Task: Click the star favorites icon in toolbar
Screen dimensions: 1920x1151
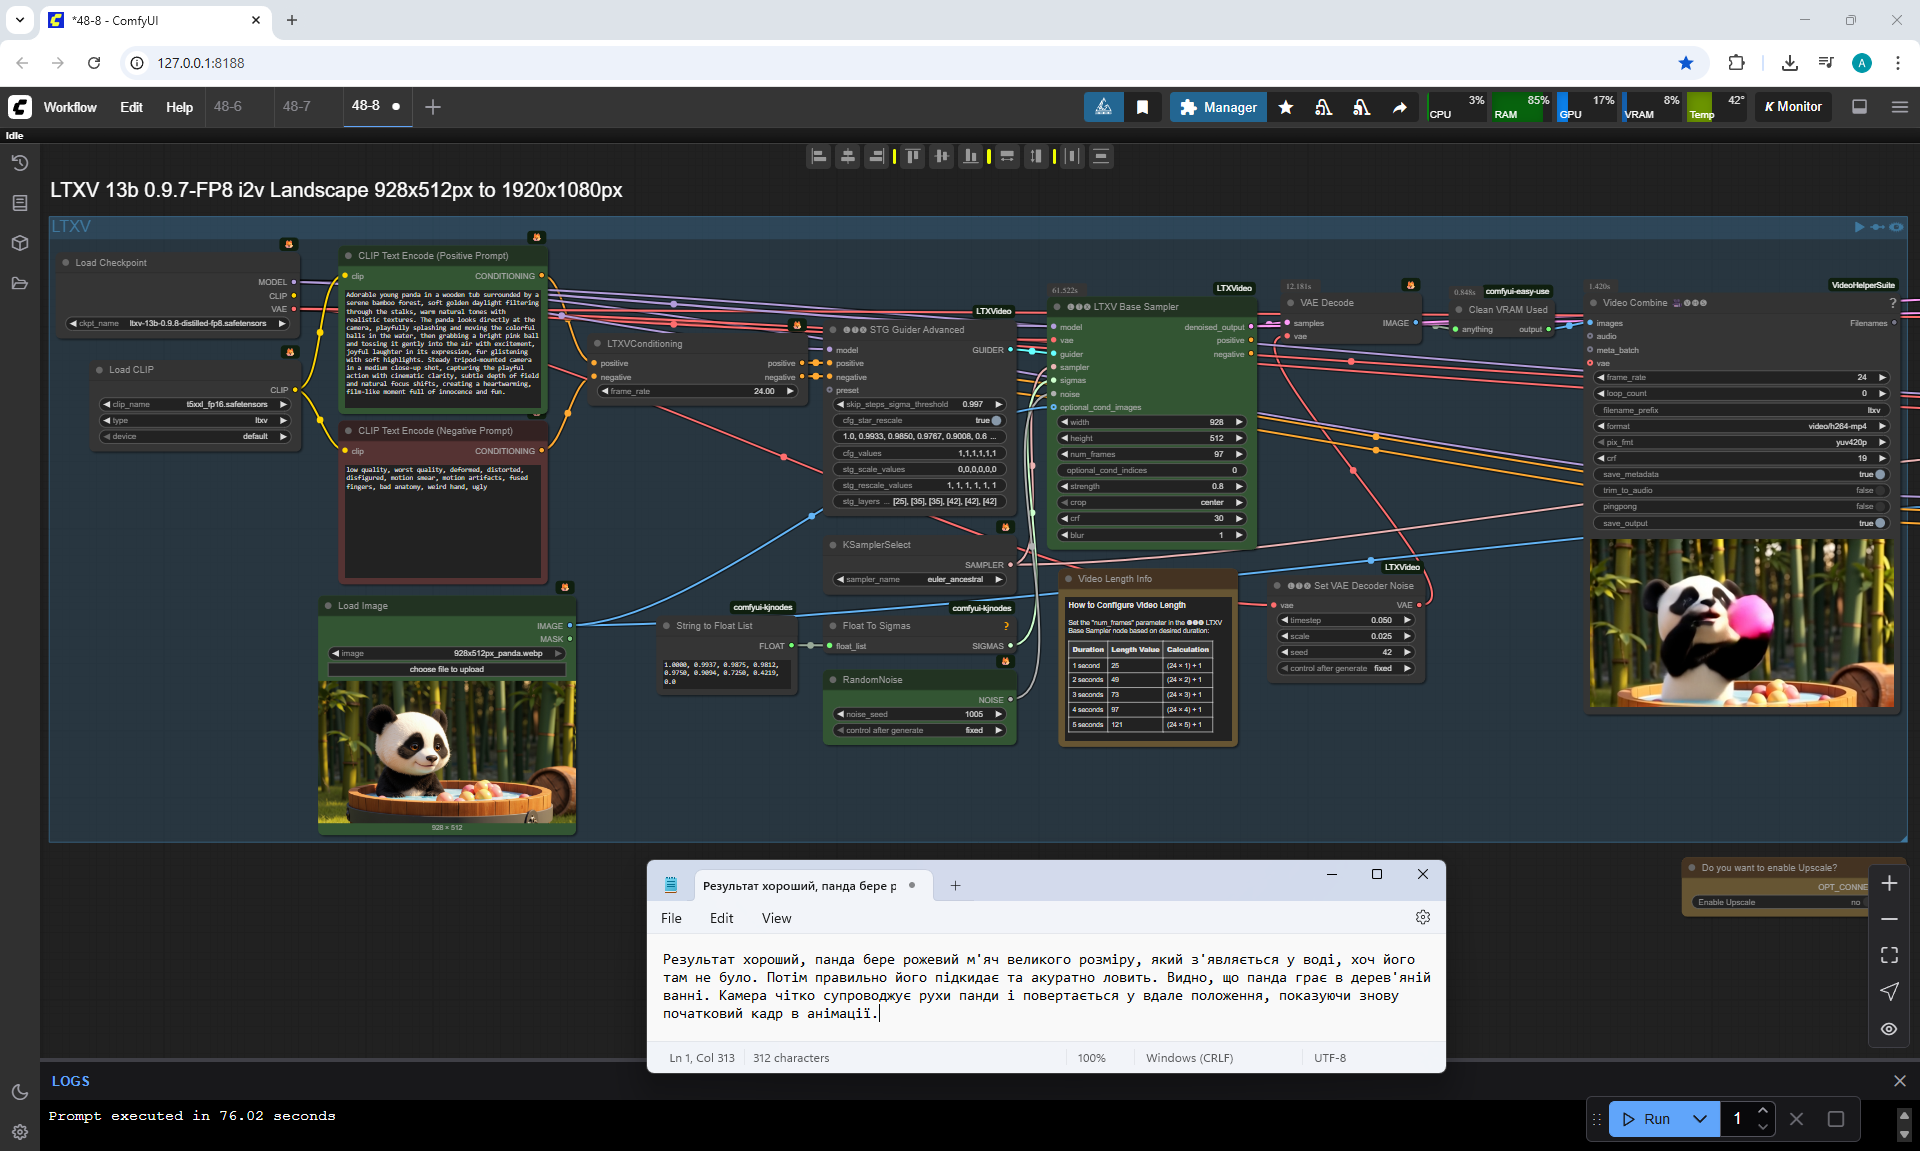Action: click(1286, 107)
